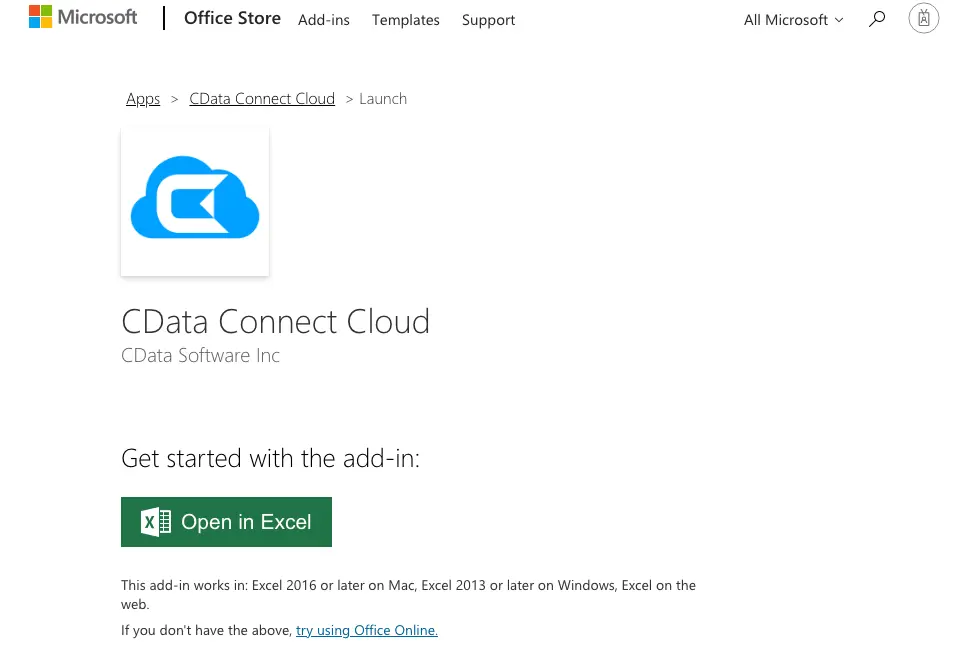The height and width of the screenshot is (671, 967).
Task: Open the account sign-in avatar icon
Action: point(923,19)
